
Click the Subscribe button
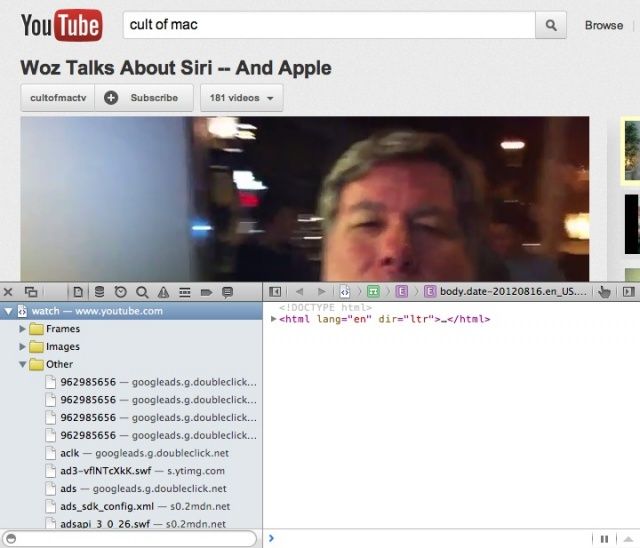tap(144, 98)
